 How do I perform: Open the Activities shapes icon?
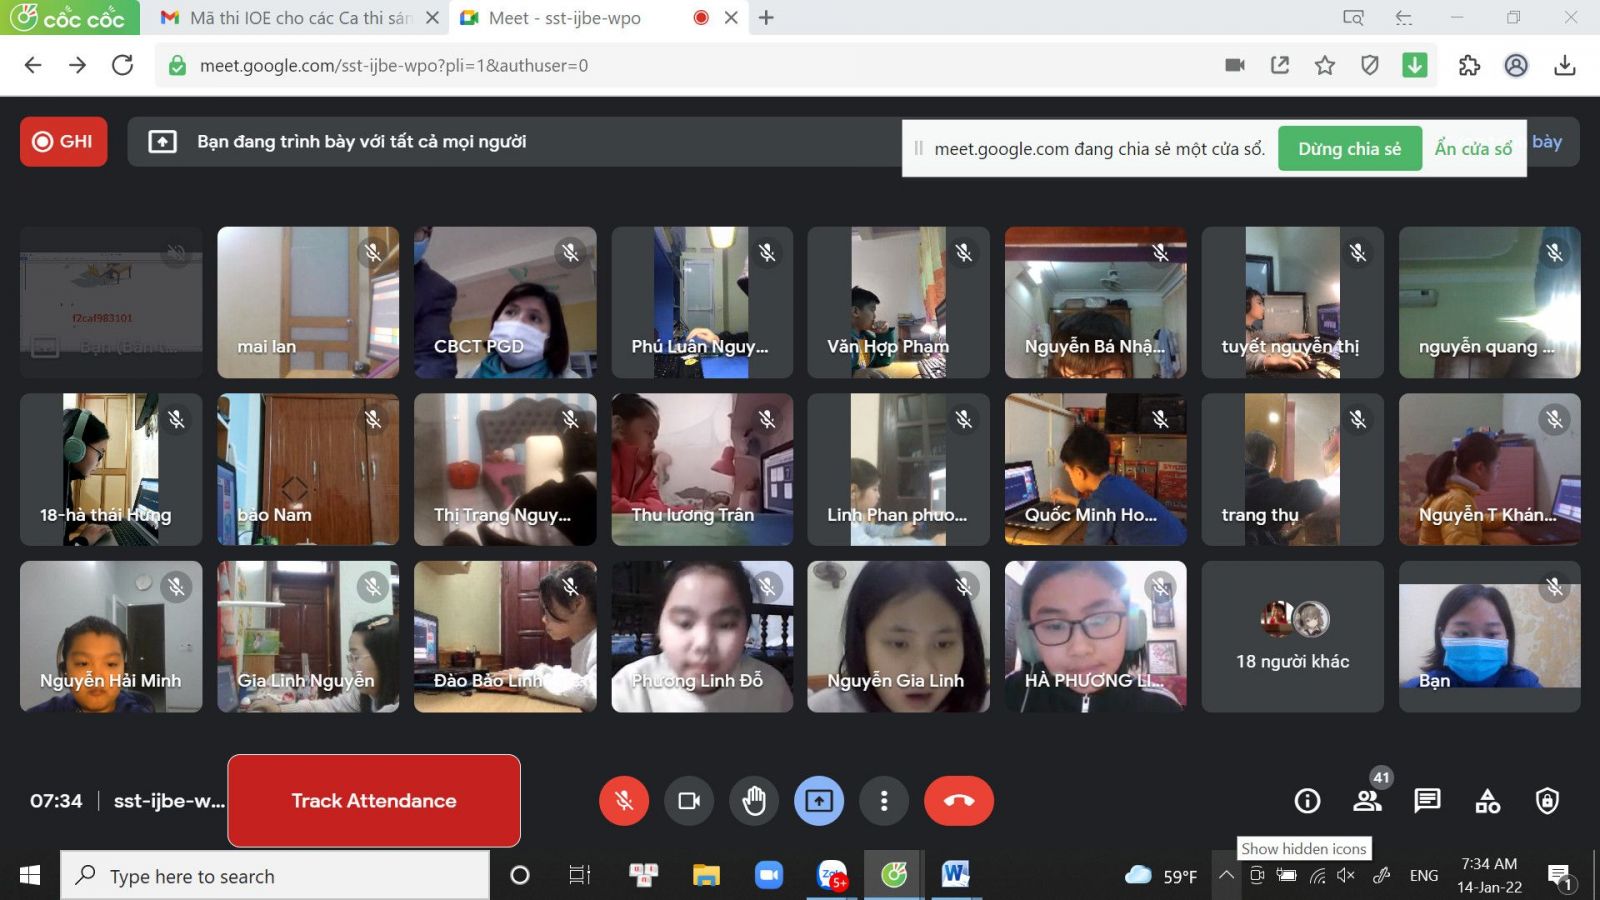pos(1487,801)
